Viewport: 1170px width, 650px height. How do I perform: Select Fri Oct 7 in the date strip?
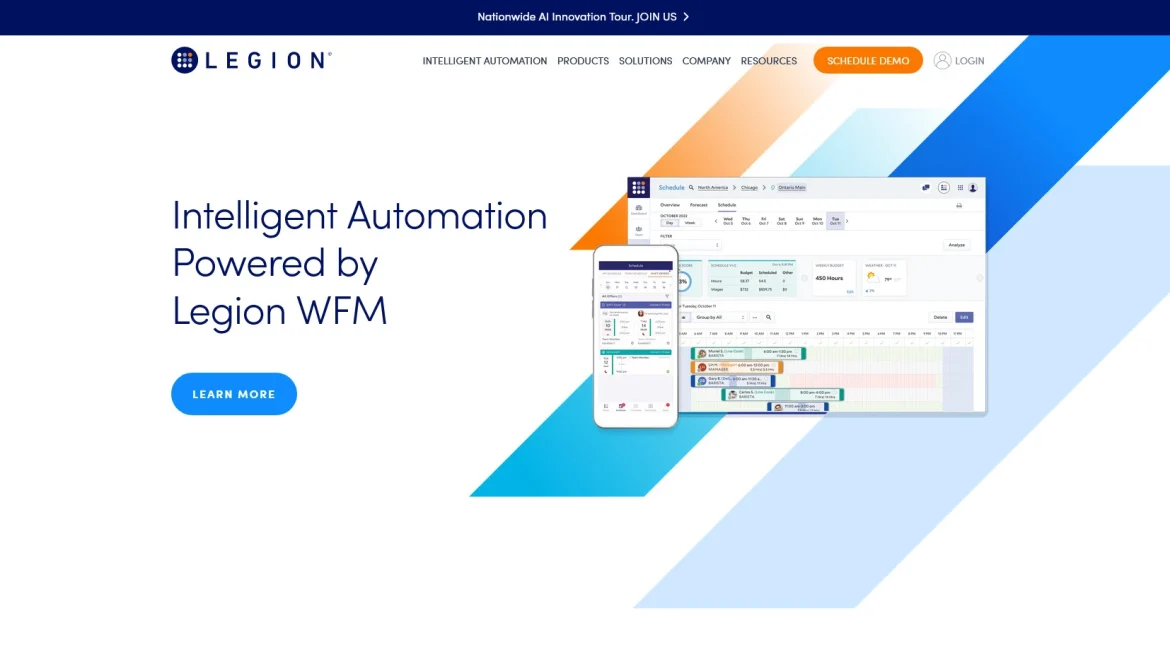click(x=763, y=221)
